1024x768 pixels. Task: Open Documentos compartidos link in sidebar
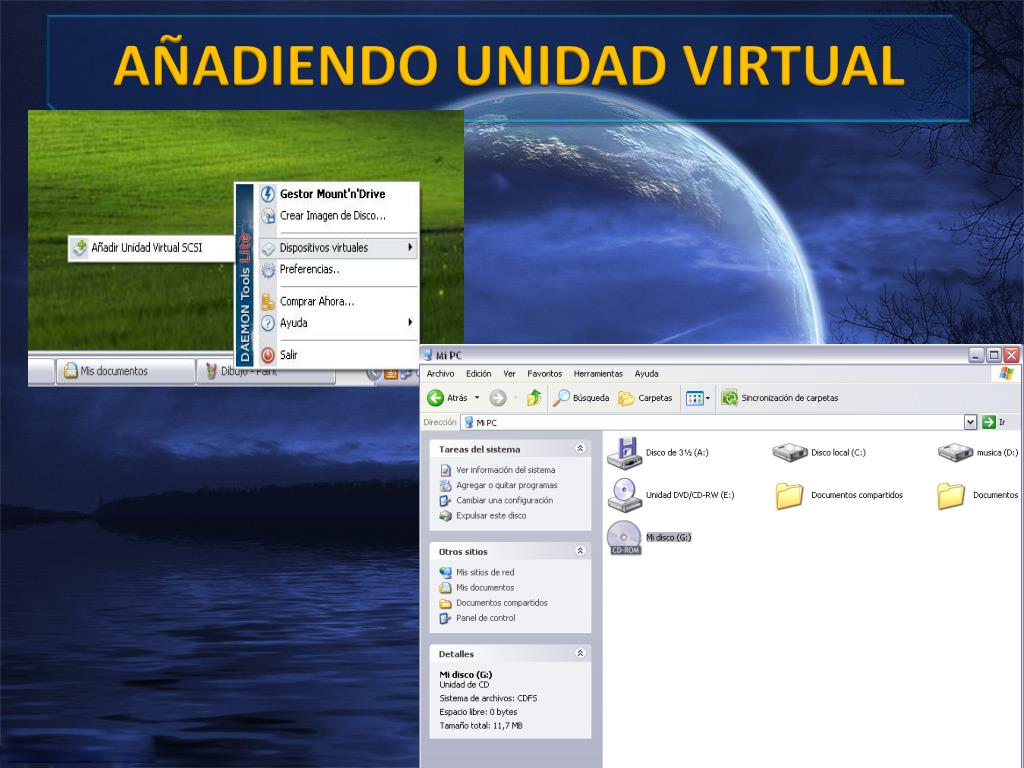click(x=502, y=603)
